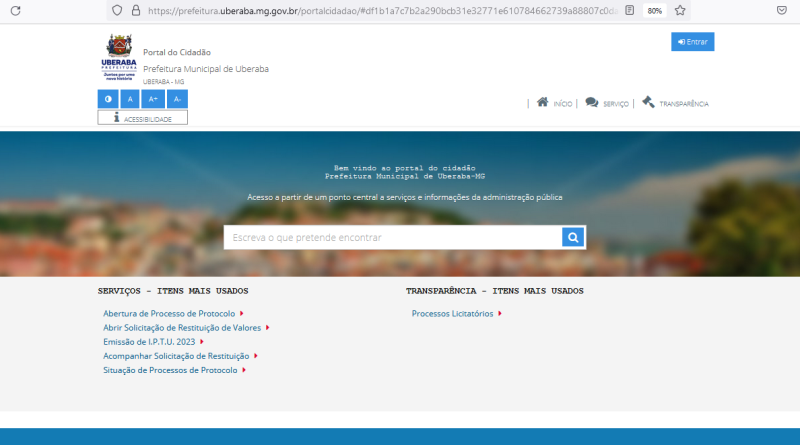Image resolution: width=800 pixels, height=445 pixels.
Task: Open the Pocket save icon in the toolbar
Action: pyautogui.click(x=781, y=10)
